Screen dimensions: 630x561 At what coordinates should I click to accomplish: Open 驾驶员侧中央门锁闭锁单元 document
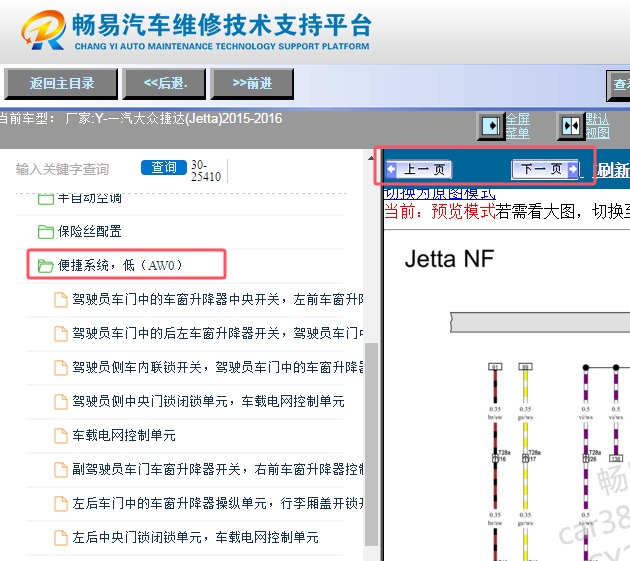[208, 401]
